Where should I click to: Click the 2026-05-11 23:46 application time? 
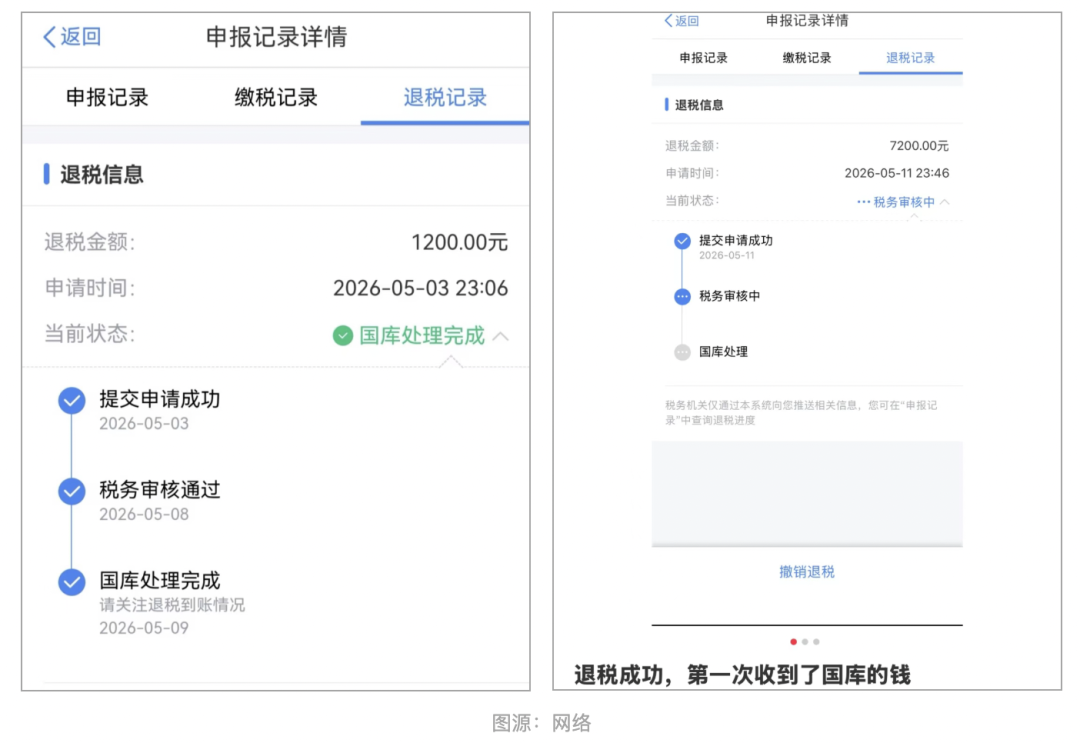pyautogui.click(x=897, y=174)
